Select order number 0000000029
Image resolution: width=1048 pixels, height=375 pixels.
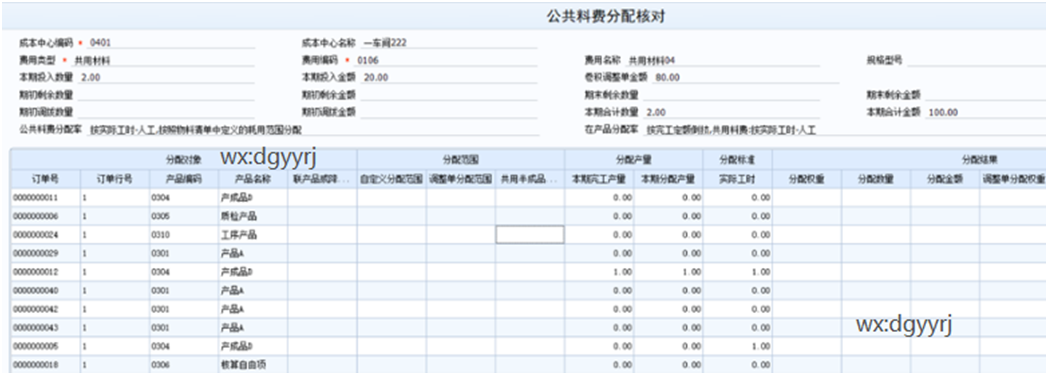coord(45,254)
